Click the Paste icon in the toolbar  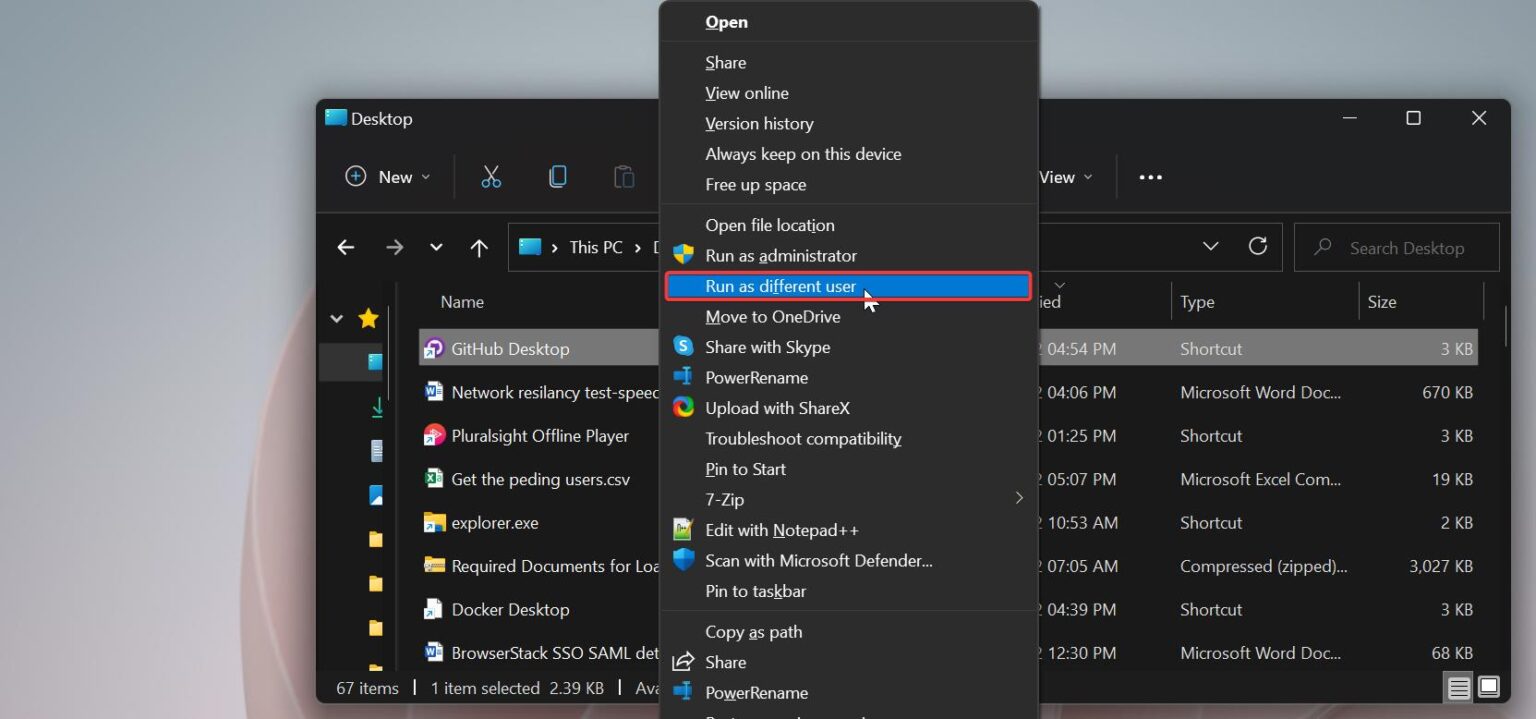[623, 176]
